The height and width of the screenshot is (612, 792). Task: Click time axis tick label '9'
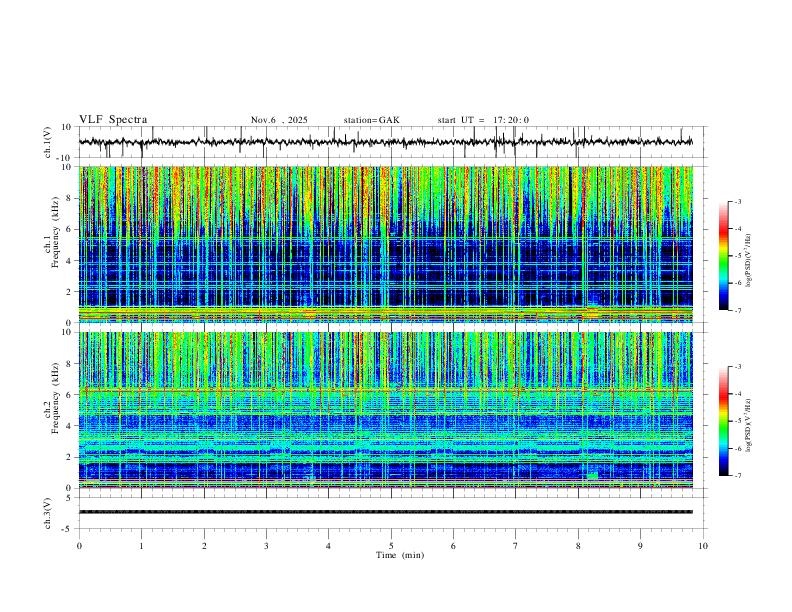point(640,546)
